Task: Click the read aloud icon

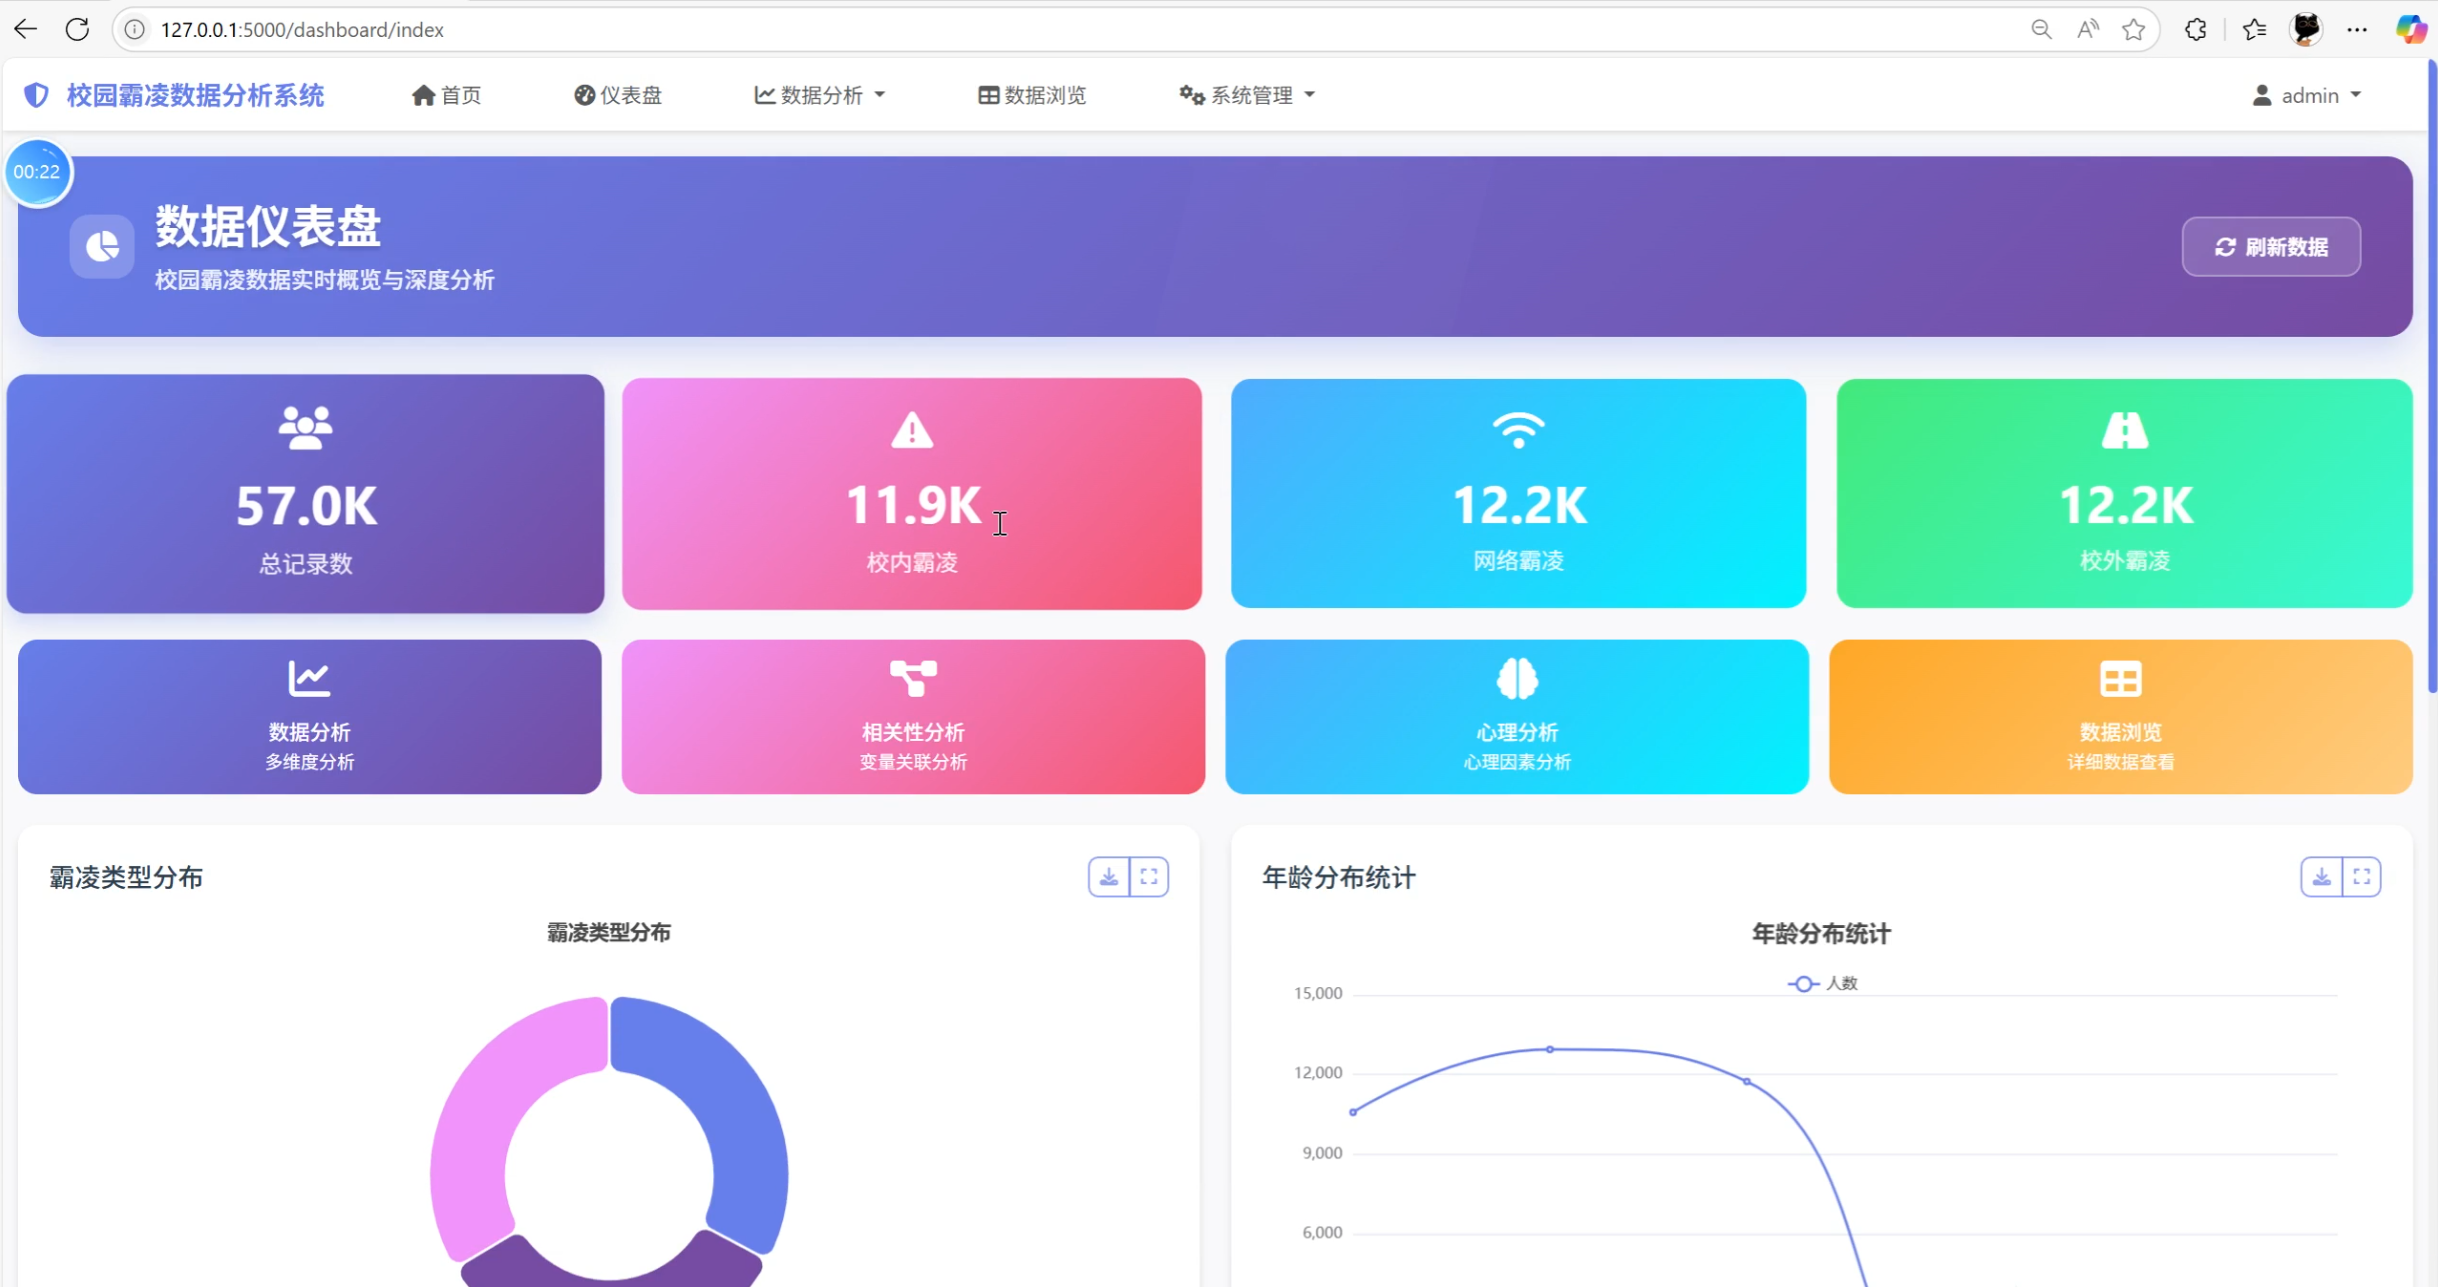Action: click(x=2087, y=29)
